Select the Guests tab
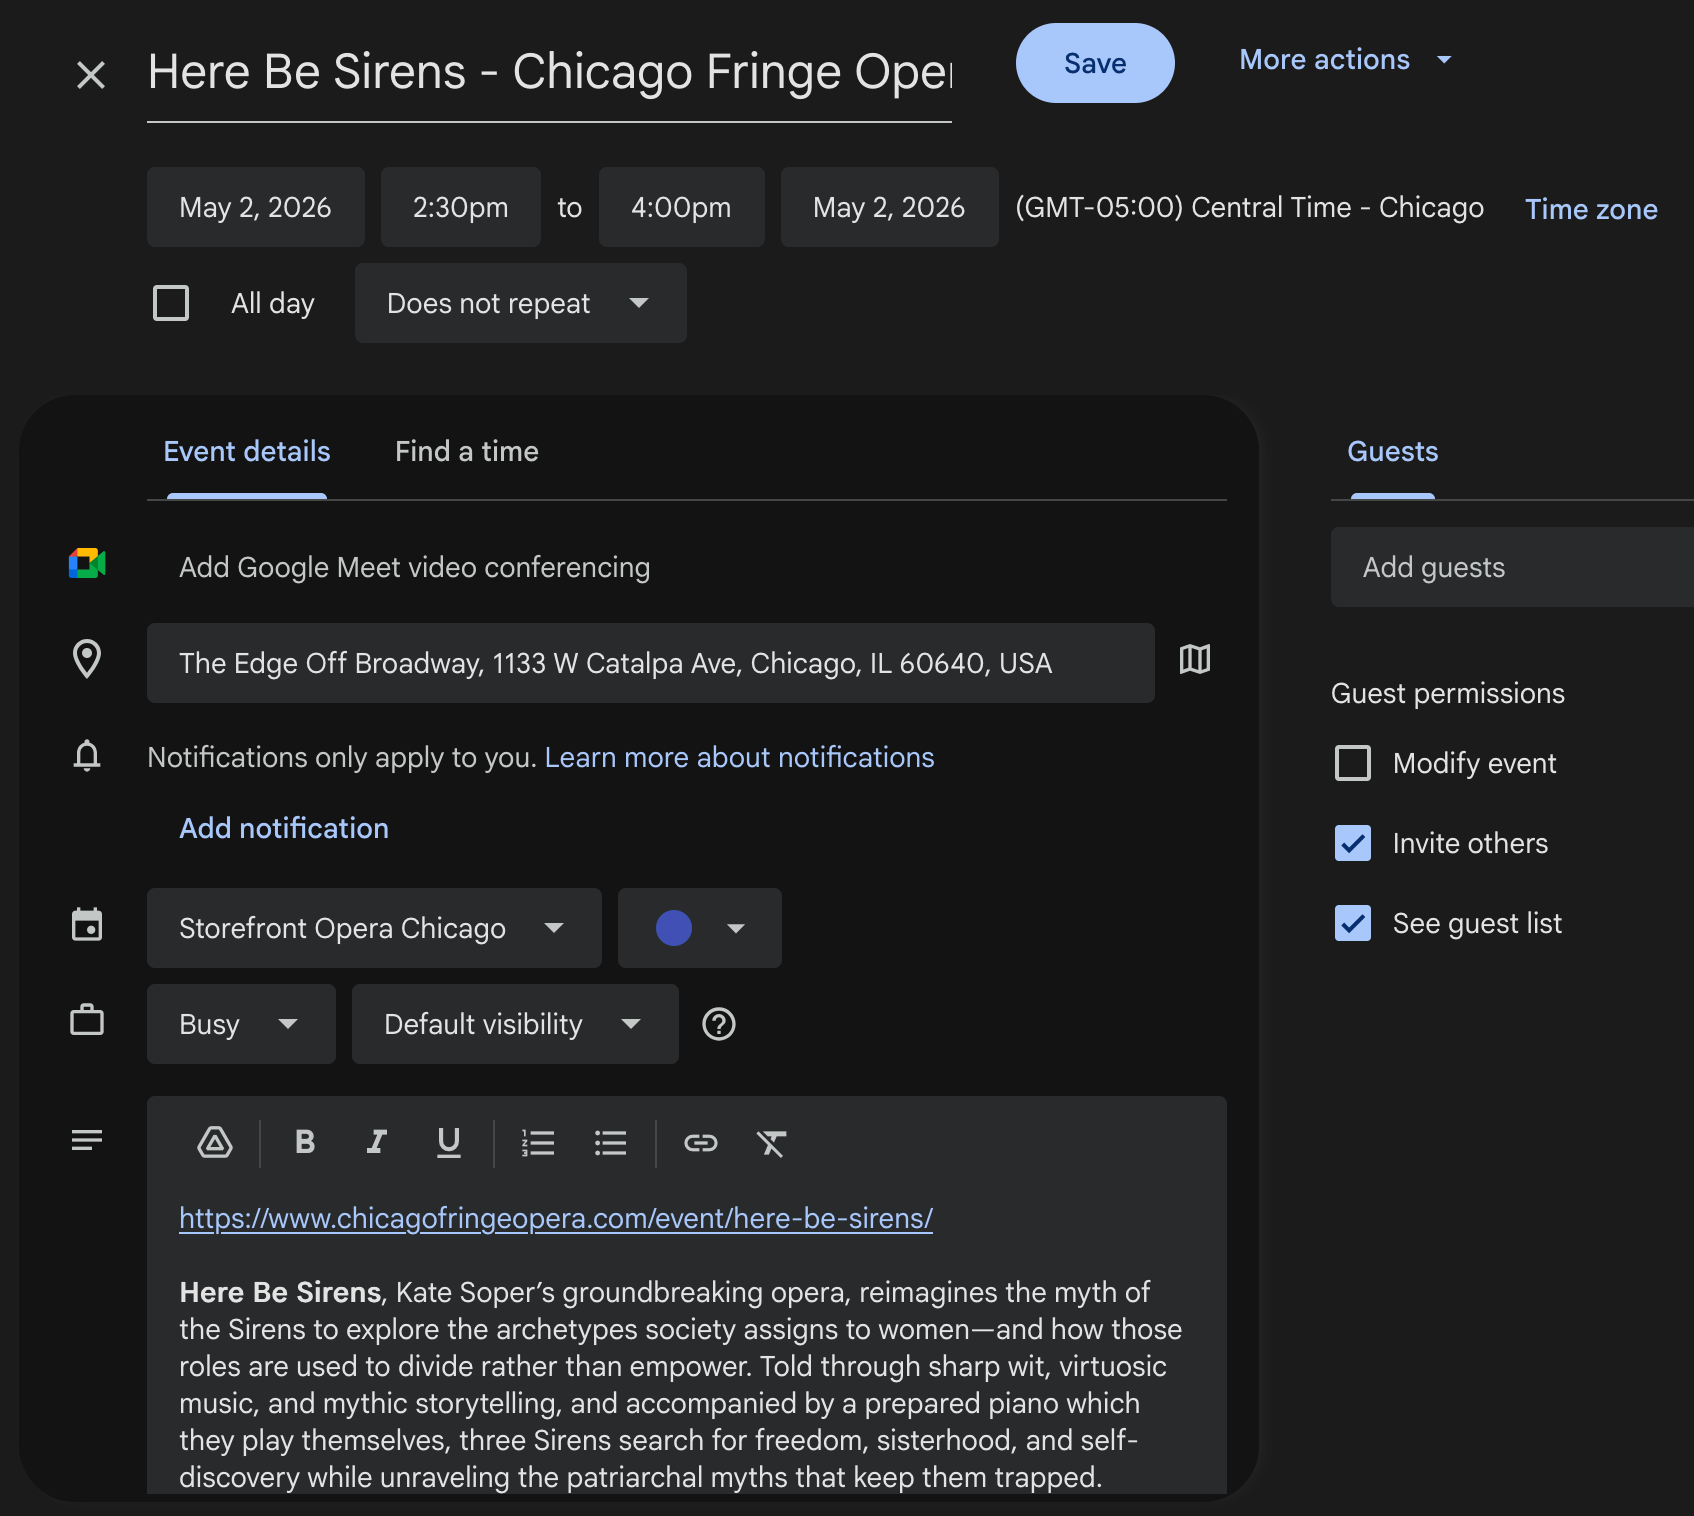The width and height of the screenshot is (1694, 1516). coord(1392,452)
